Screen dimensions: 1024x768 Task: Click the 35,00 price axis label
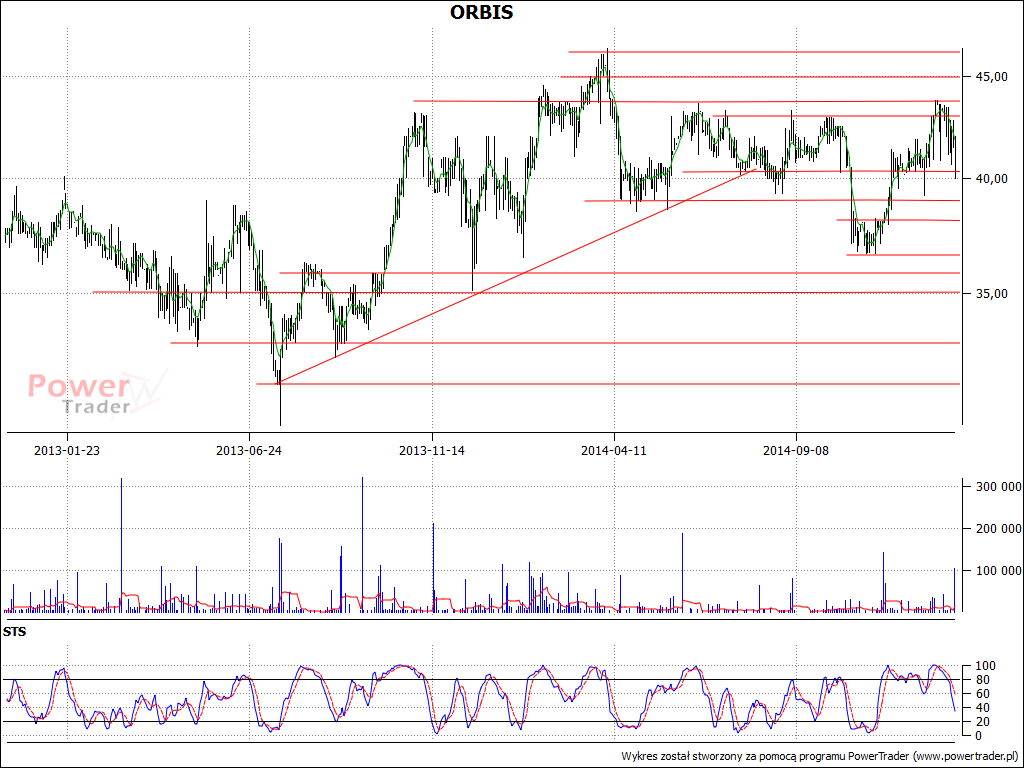991,294
